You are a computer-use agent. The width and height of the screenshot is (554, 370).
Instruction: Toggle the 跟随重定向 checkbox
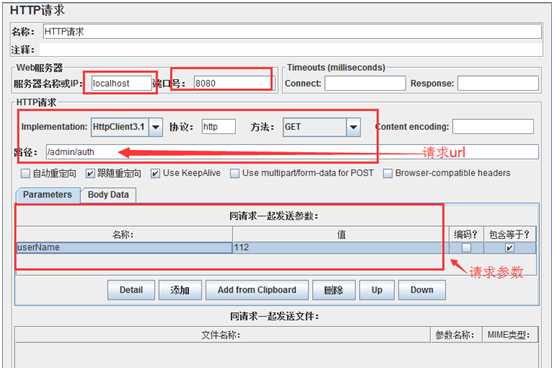(x=90, y=174)
